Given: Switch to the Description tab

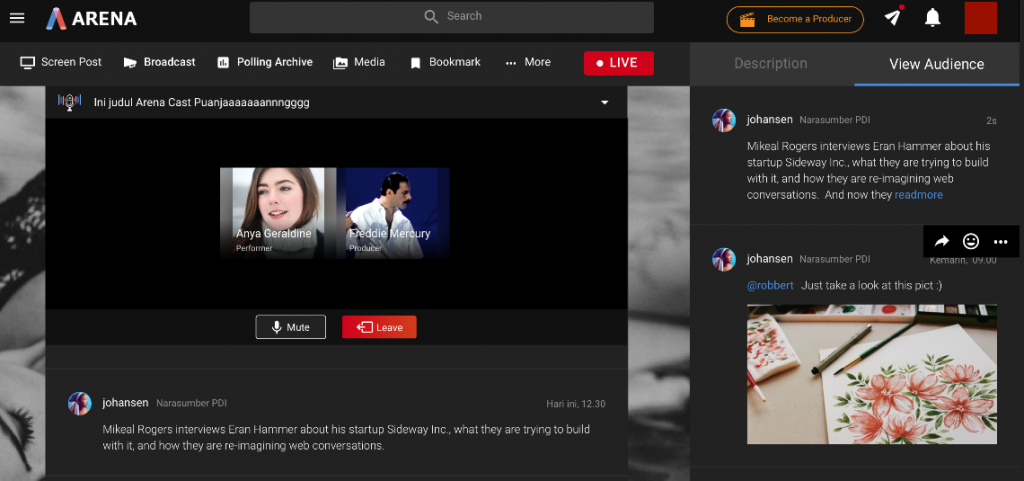Looking at the screenshot, I should (x=770, y=64).
